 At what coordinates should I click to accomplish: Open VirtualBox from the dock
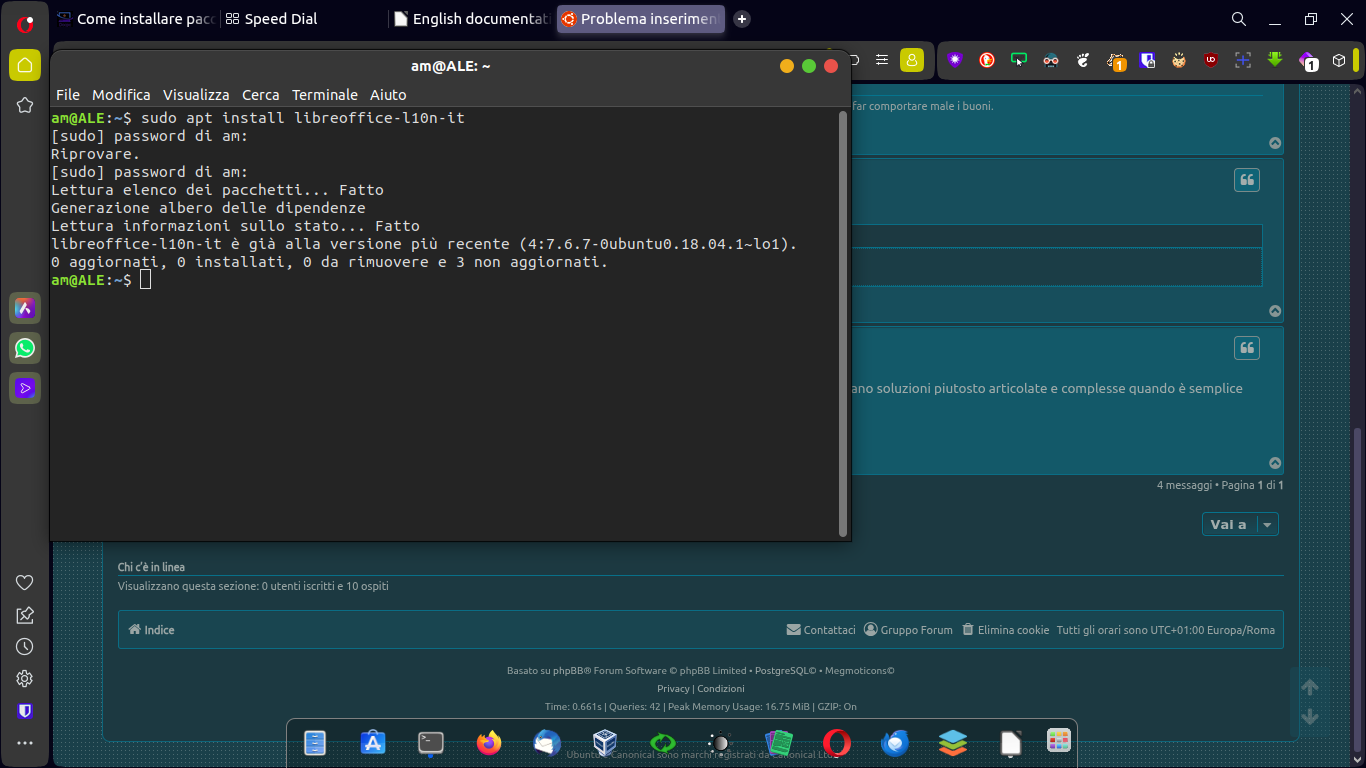tap(604, 743)
